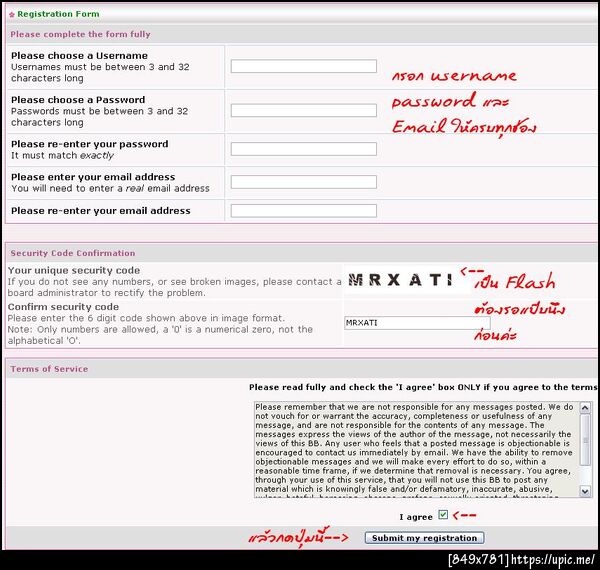
Task: Click the MRXATI security code image
Action: (400, 280)
